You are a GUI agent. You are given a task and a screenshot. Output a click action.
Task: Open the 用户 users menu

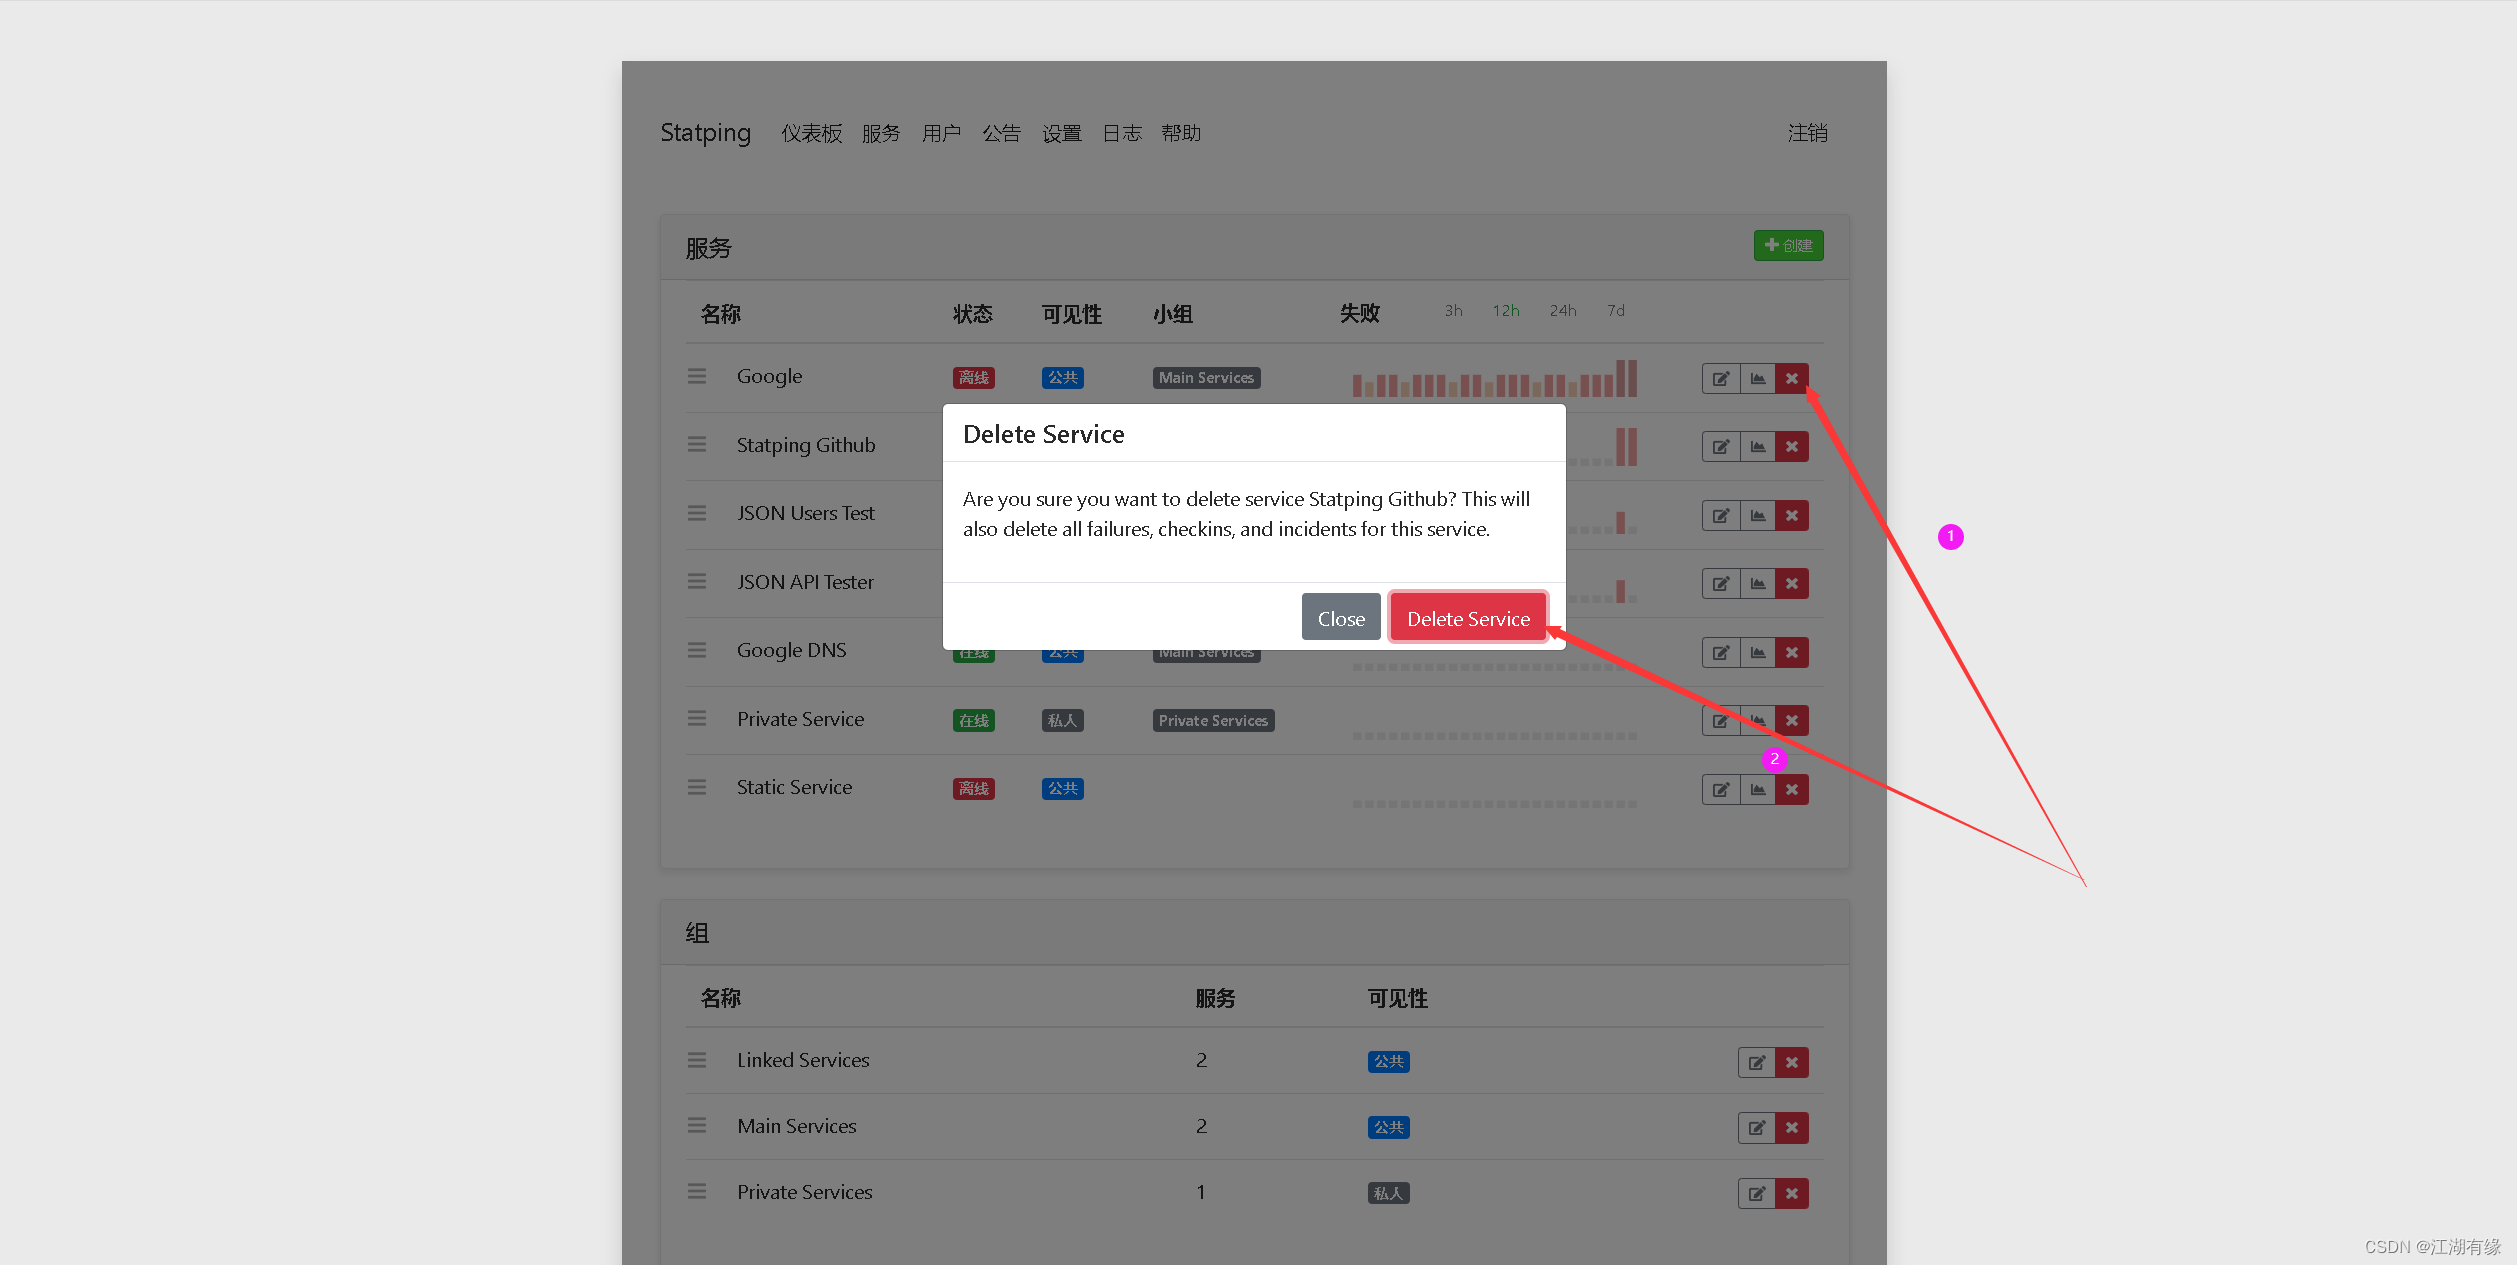(941, 133)
